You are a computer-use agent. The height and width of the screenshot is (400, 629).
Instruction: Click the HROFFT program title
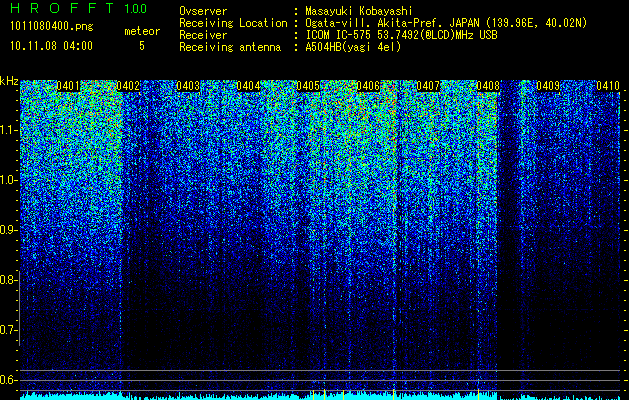(62, 8)
